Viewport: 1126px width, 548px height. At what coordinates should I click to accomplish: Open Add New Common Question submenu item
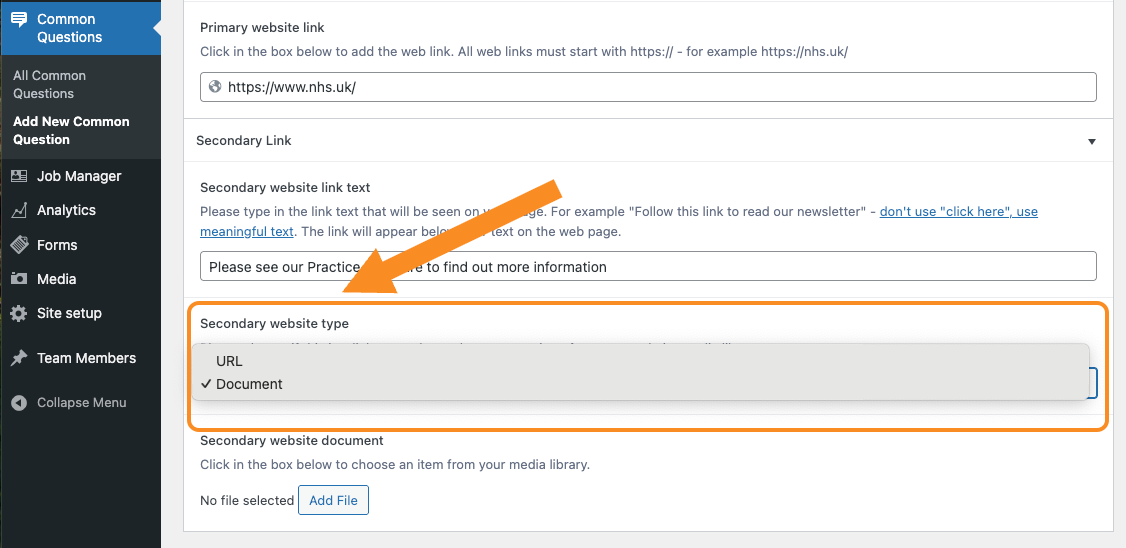tap(71, 131)
